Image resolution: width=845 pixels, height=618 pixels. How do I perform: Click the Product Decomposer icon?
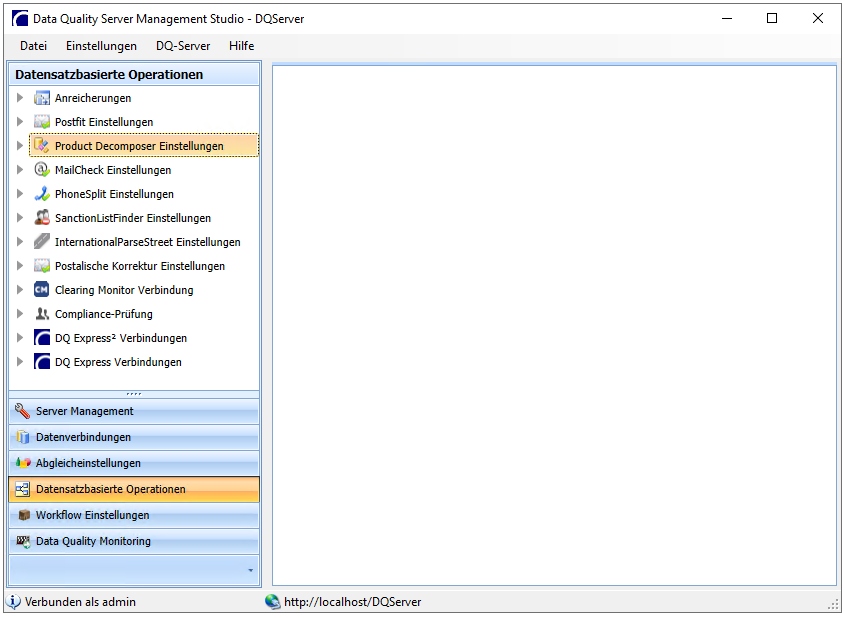pyautogui.click(x=41, y=145)
